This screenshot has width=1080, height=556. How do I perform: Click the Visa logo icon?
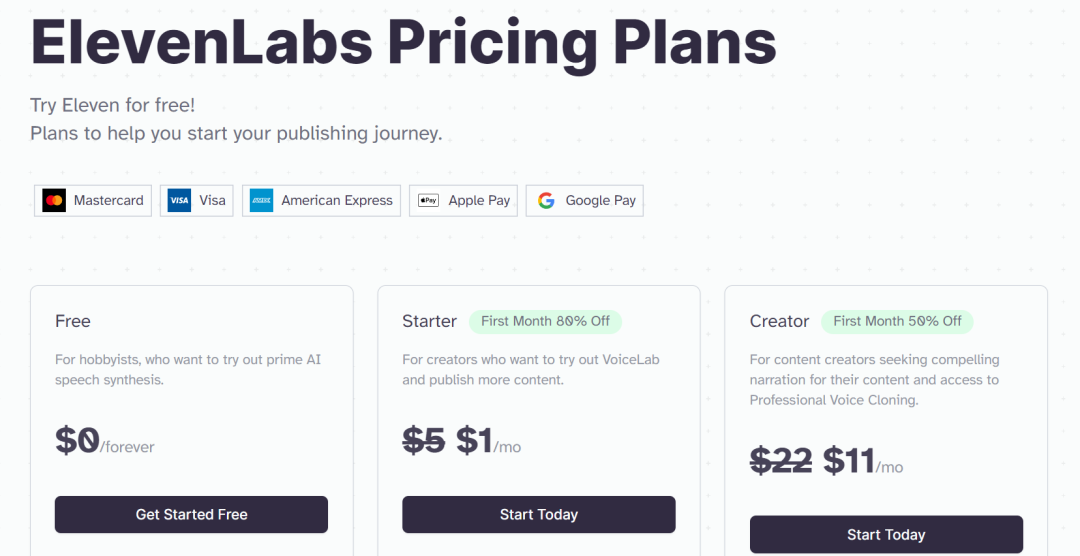(179, 200)
